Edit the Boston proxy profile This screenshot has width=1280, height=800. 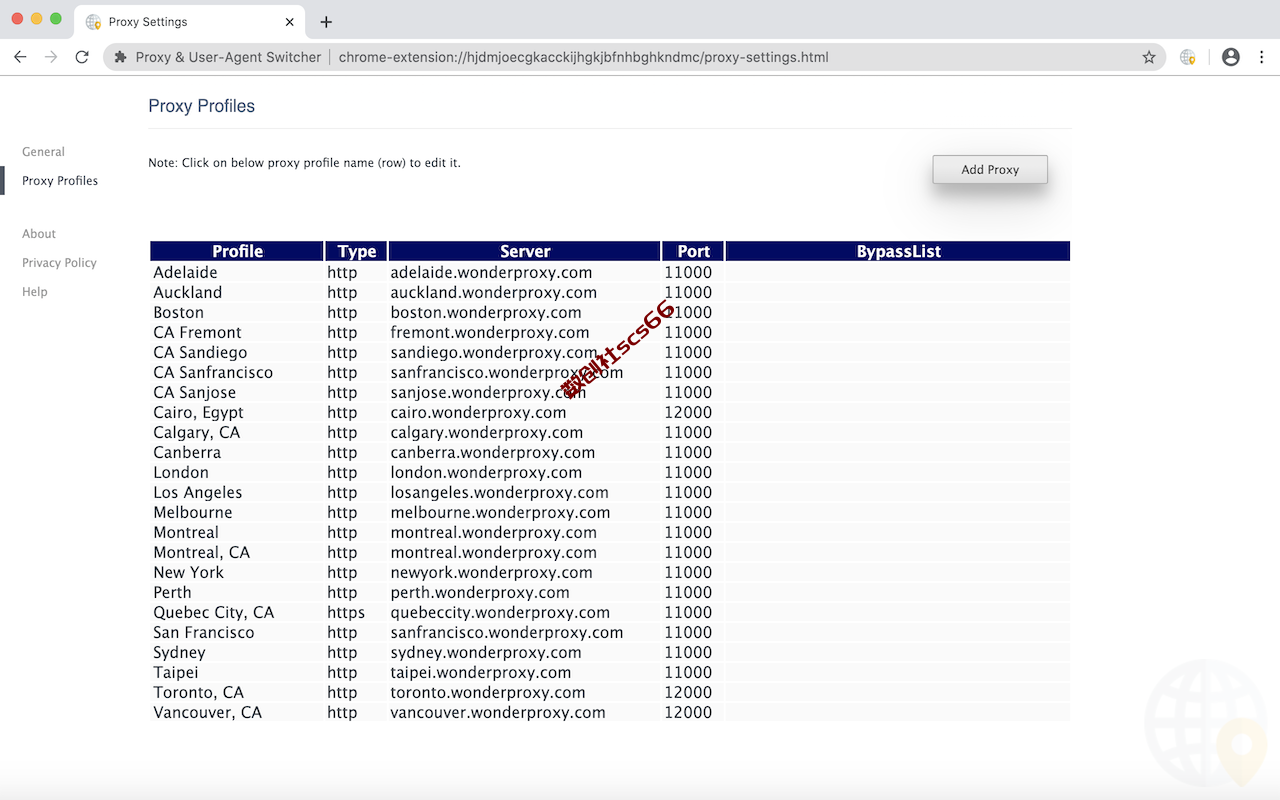[610, 312]
